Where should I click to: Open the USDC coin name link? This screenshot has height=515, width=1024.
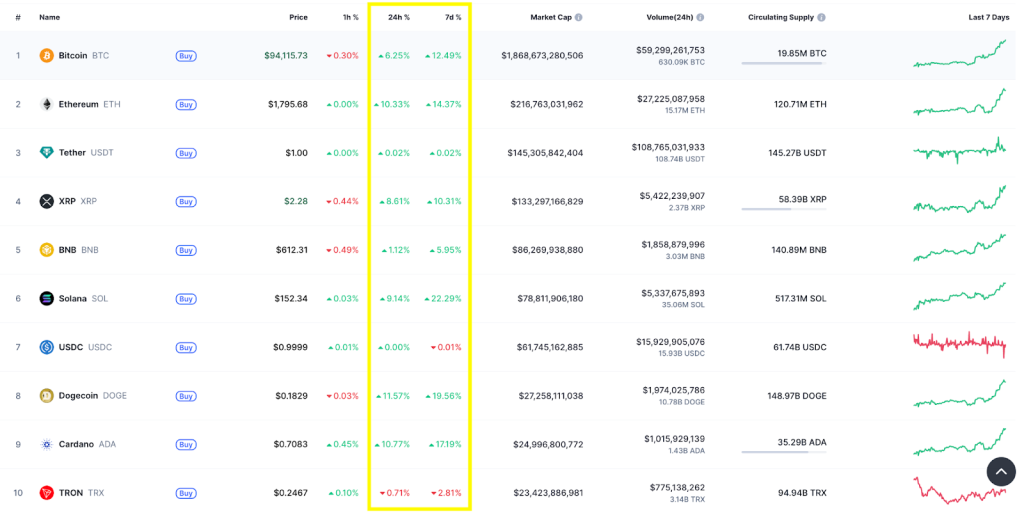click(70, 347)
